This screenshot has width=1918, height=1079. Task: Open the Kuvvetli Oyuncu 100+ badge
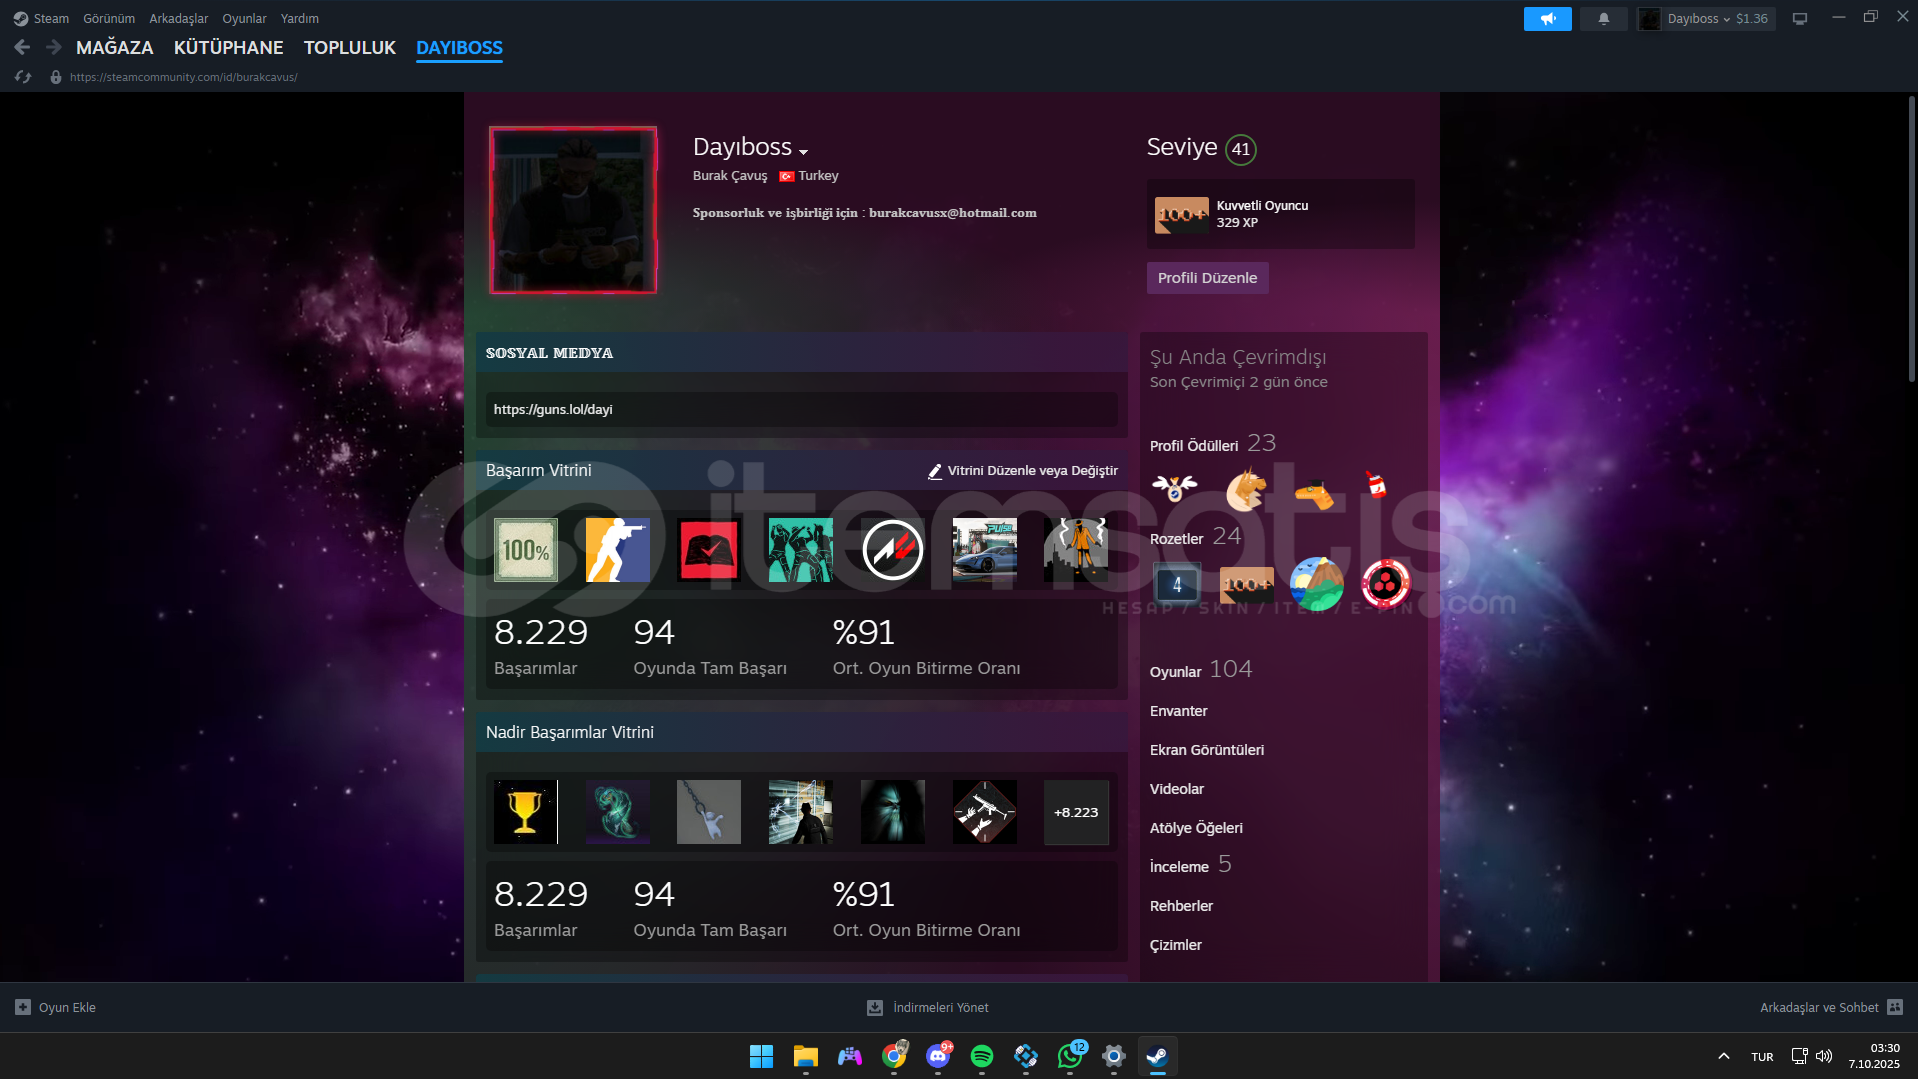[x=1181, y=214]
